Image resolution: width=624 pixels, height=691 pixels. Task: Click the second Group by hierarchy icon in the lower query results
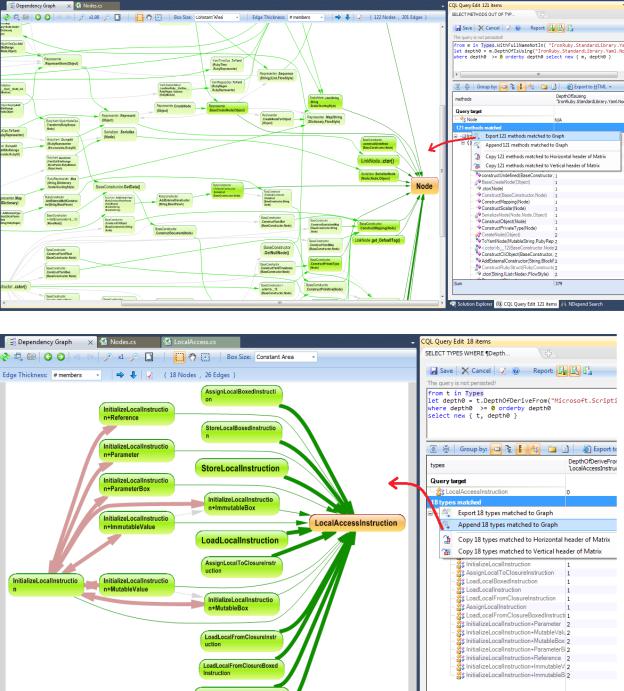(508, 449)
